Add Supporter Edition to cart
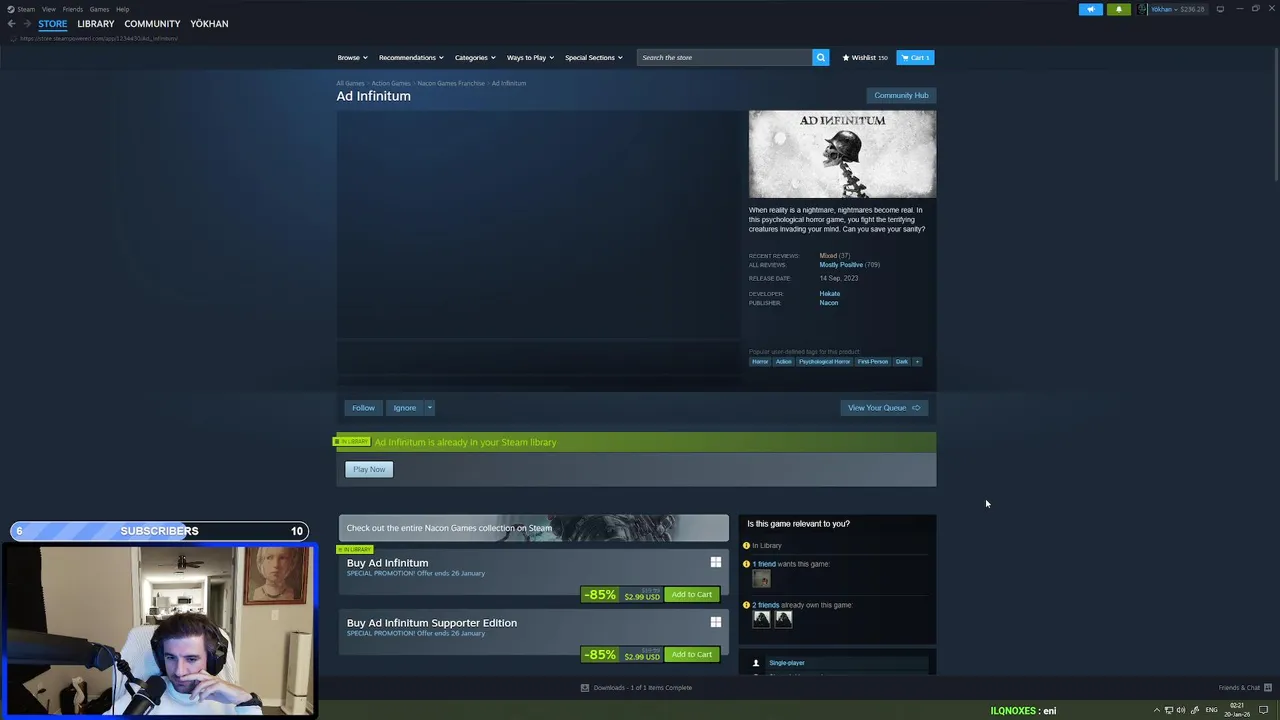1280x720 pixels. (692, 654)
